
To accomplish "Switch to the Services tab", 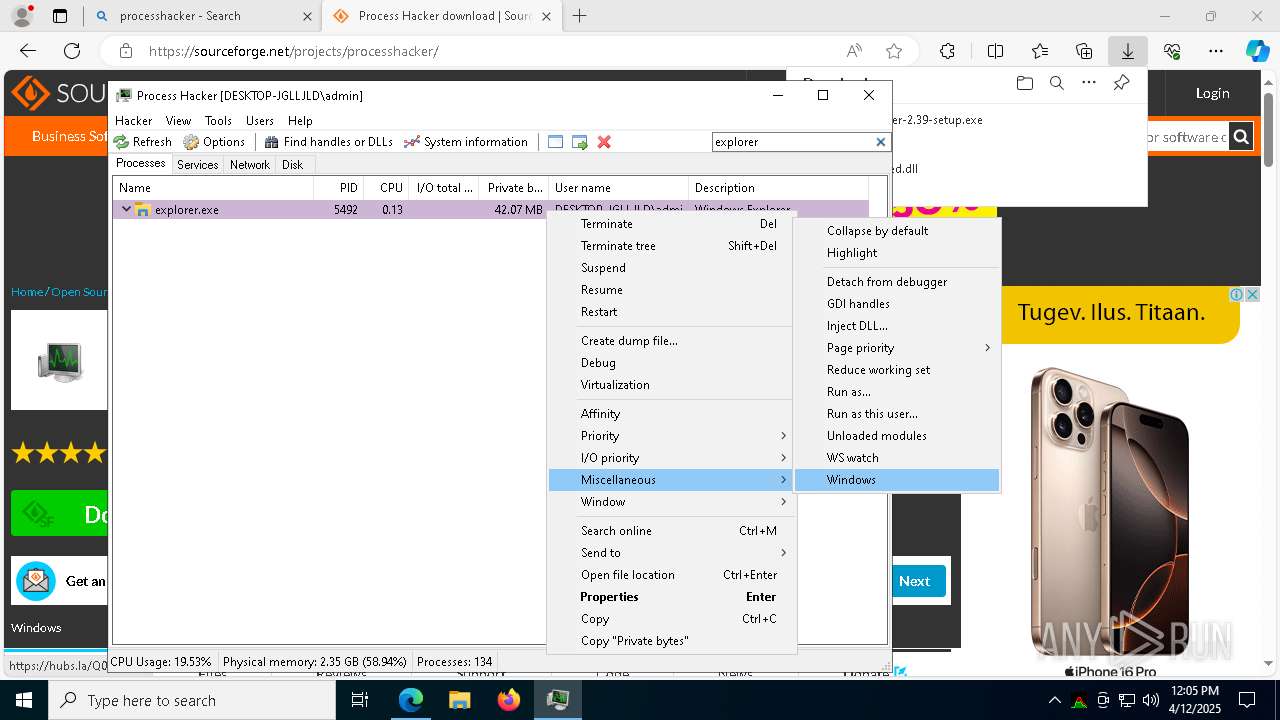I will 198,165.
